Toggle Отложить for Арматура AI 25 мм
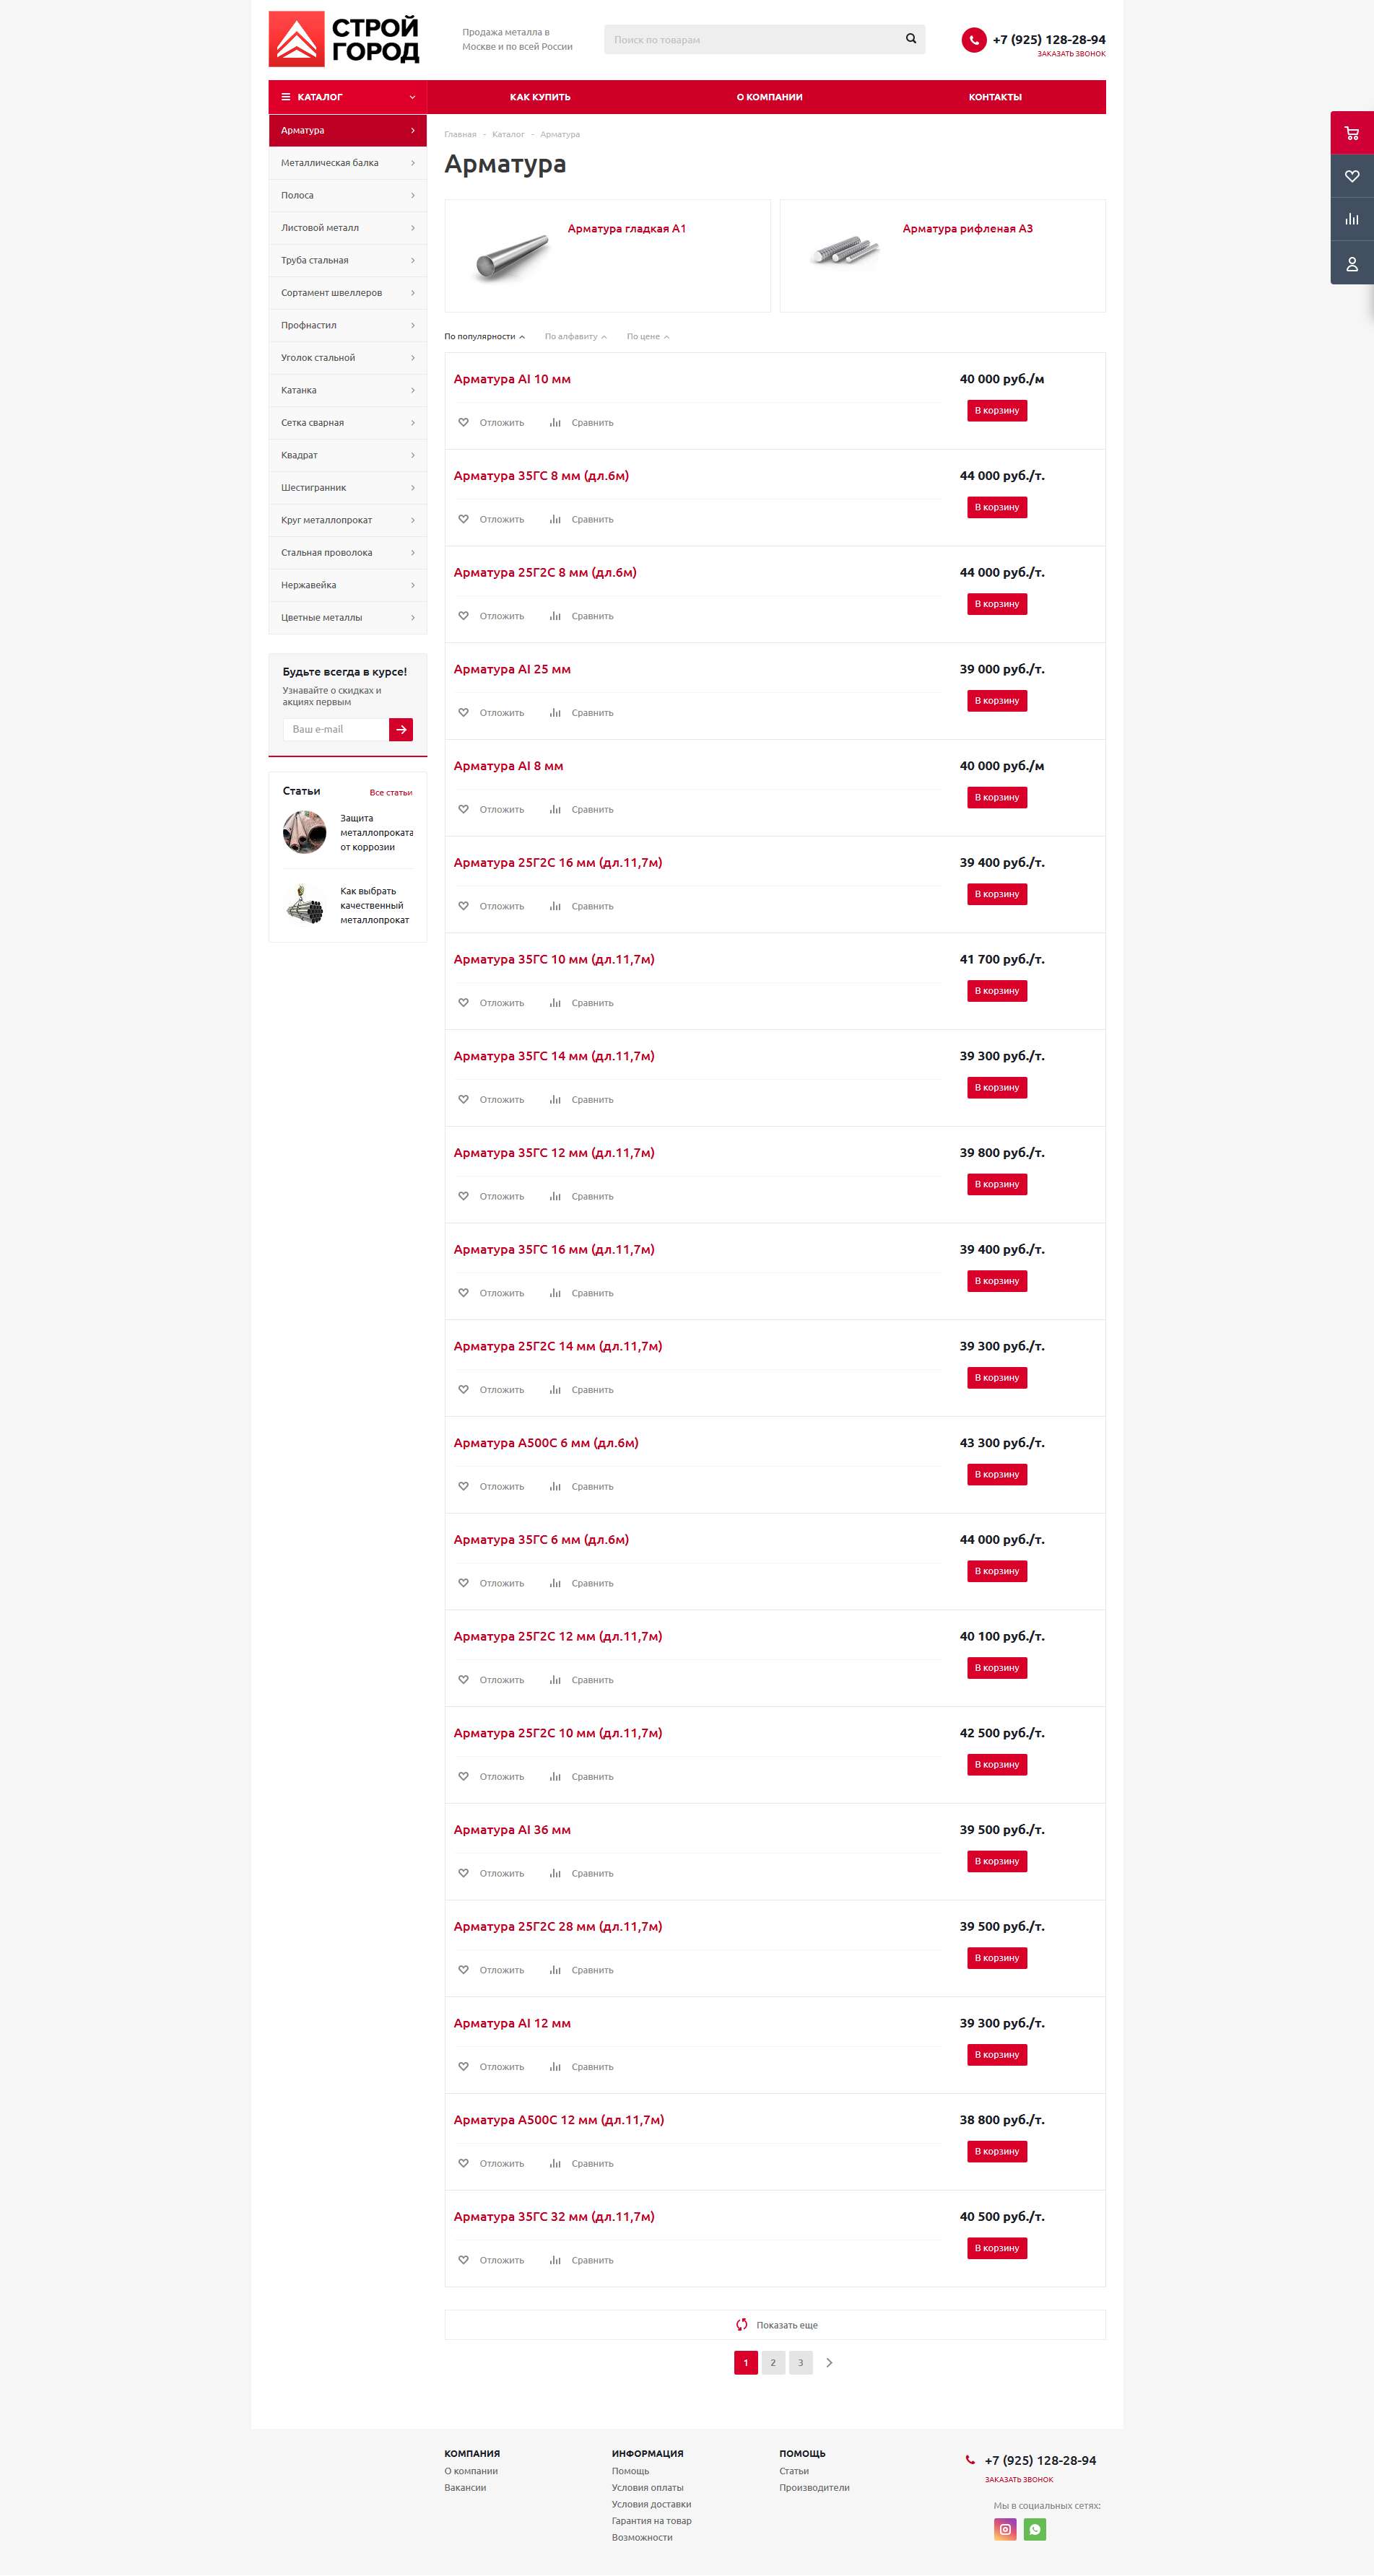This screenshot has width=1374, height=2576. [491, 712]
